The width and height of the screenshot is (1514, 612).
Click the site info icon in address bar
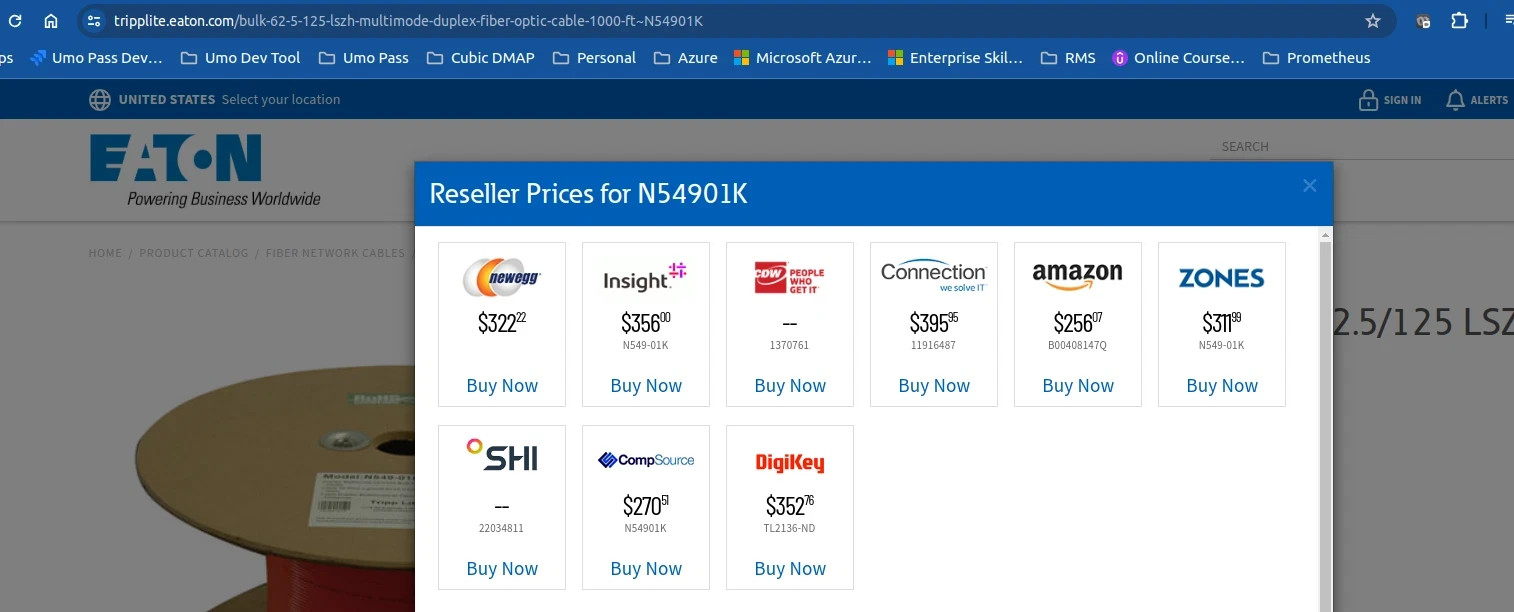pos(93,21)
